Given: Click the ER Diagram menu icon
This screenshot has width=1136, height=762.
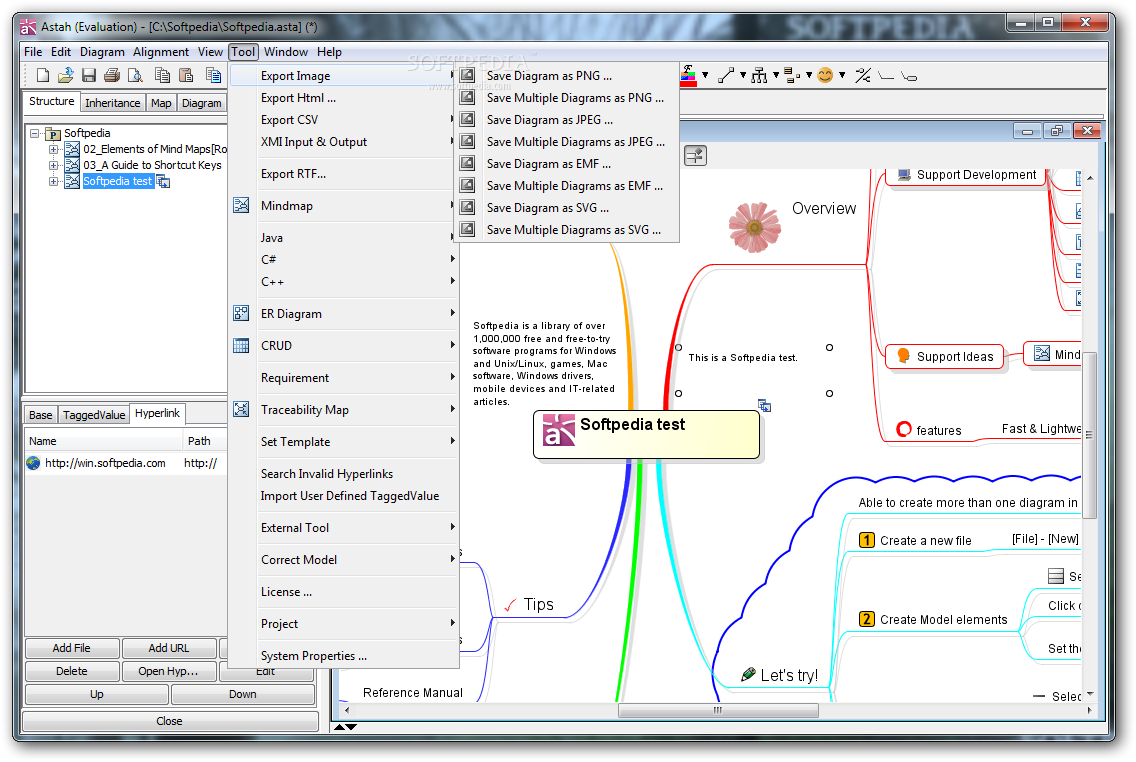Looking at the screenshot, I should pos(241,313).
